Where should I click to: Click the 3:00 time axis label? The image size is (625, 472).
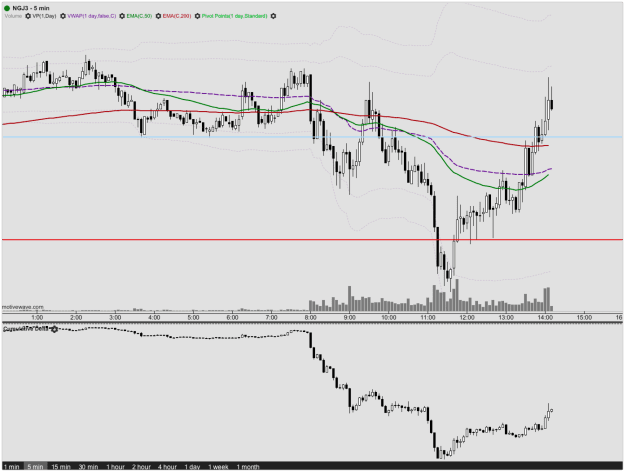tap(115, 318)
